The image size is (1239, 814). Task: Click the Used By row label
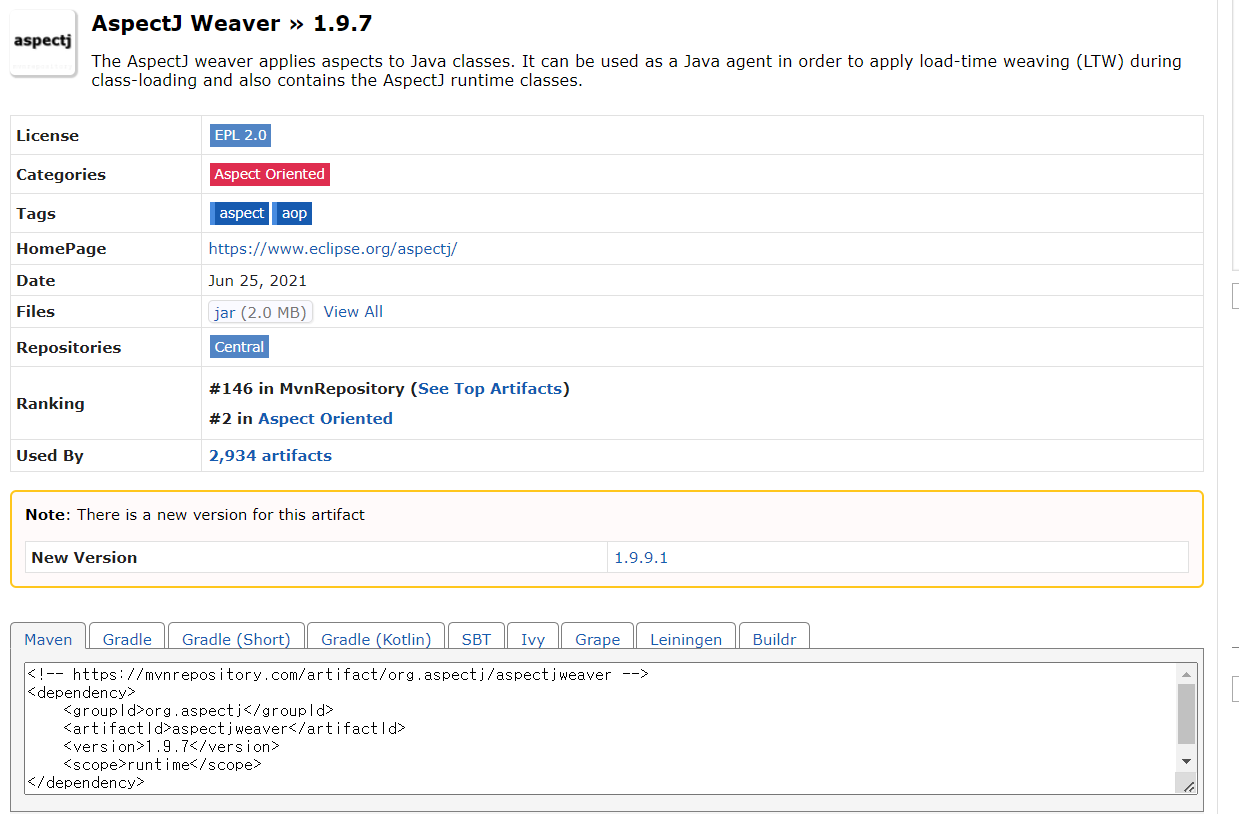pos(50,455)
